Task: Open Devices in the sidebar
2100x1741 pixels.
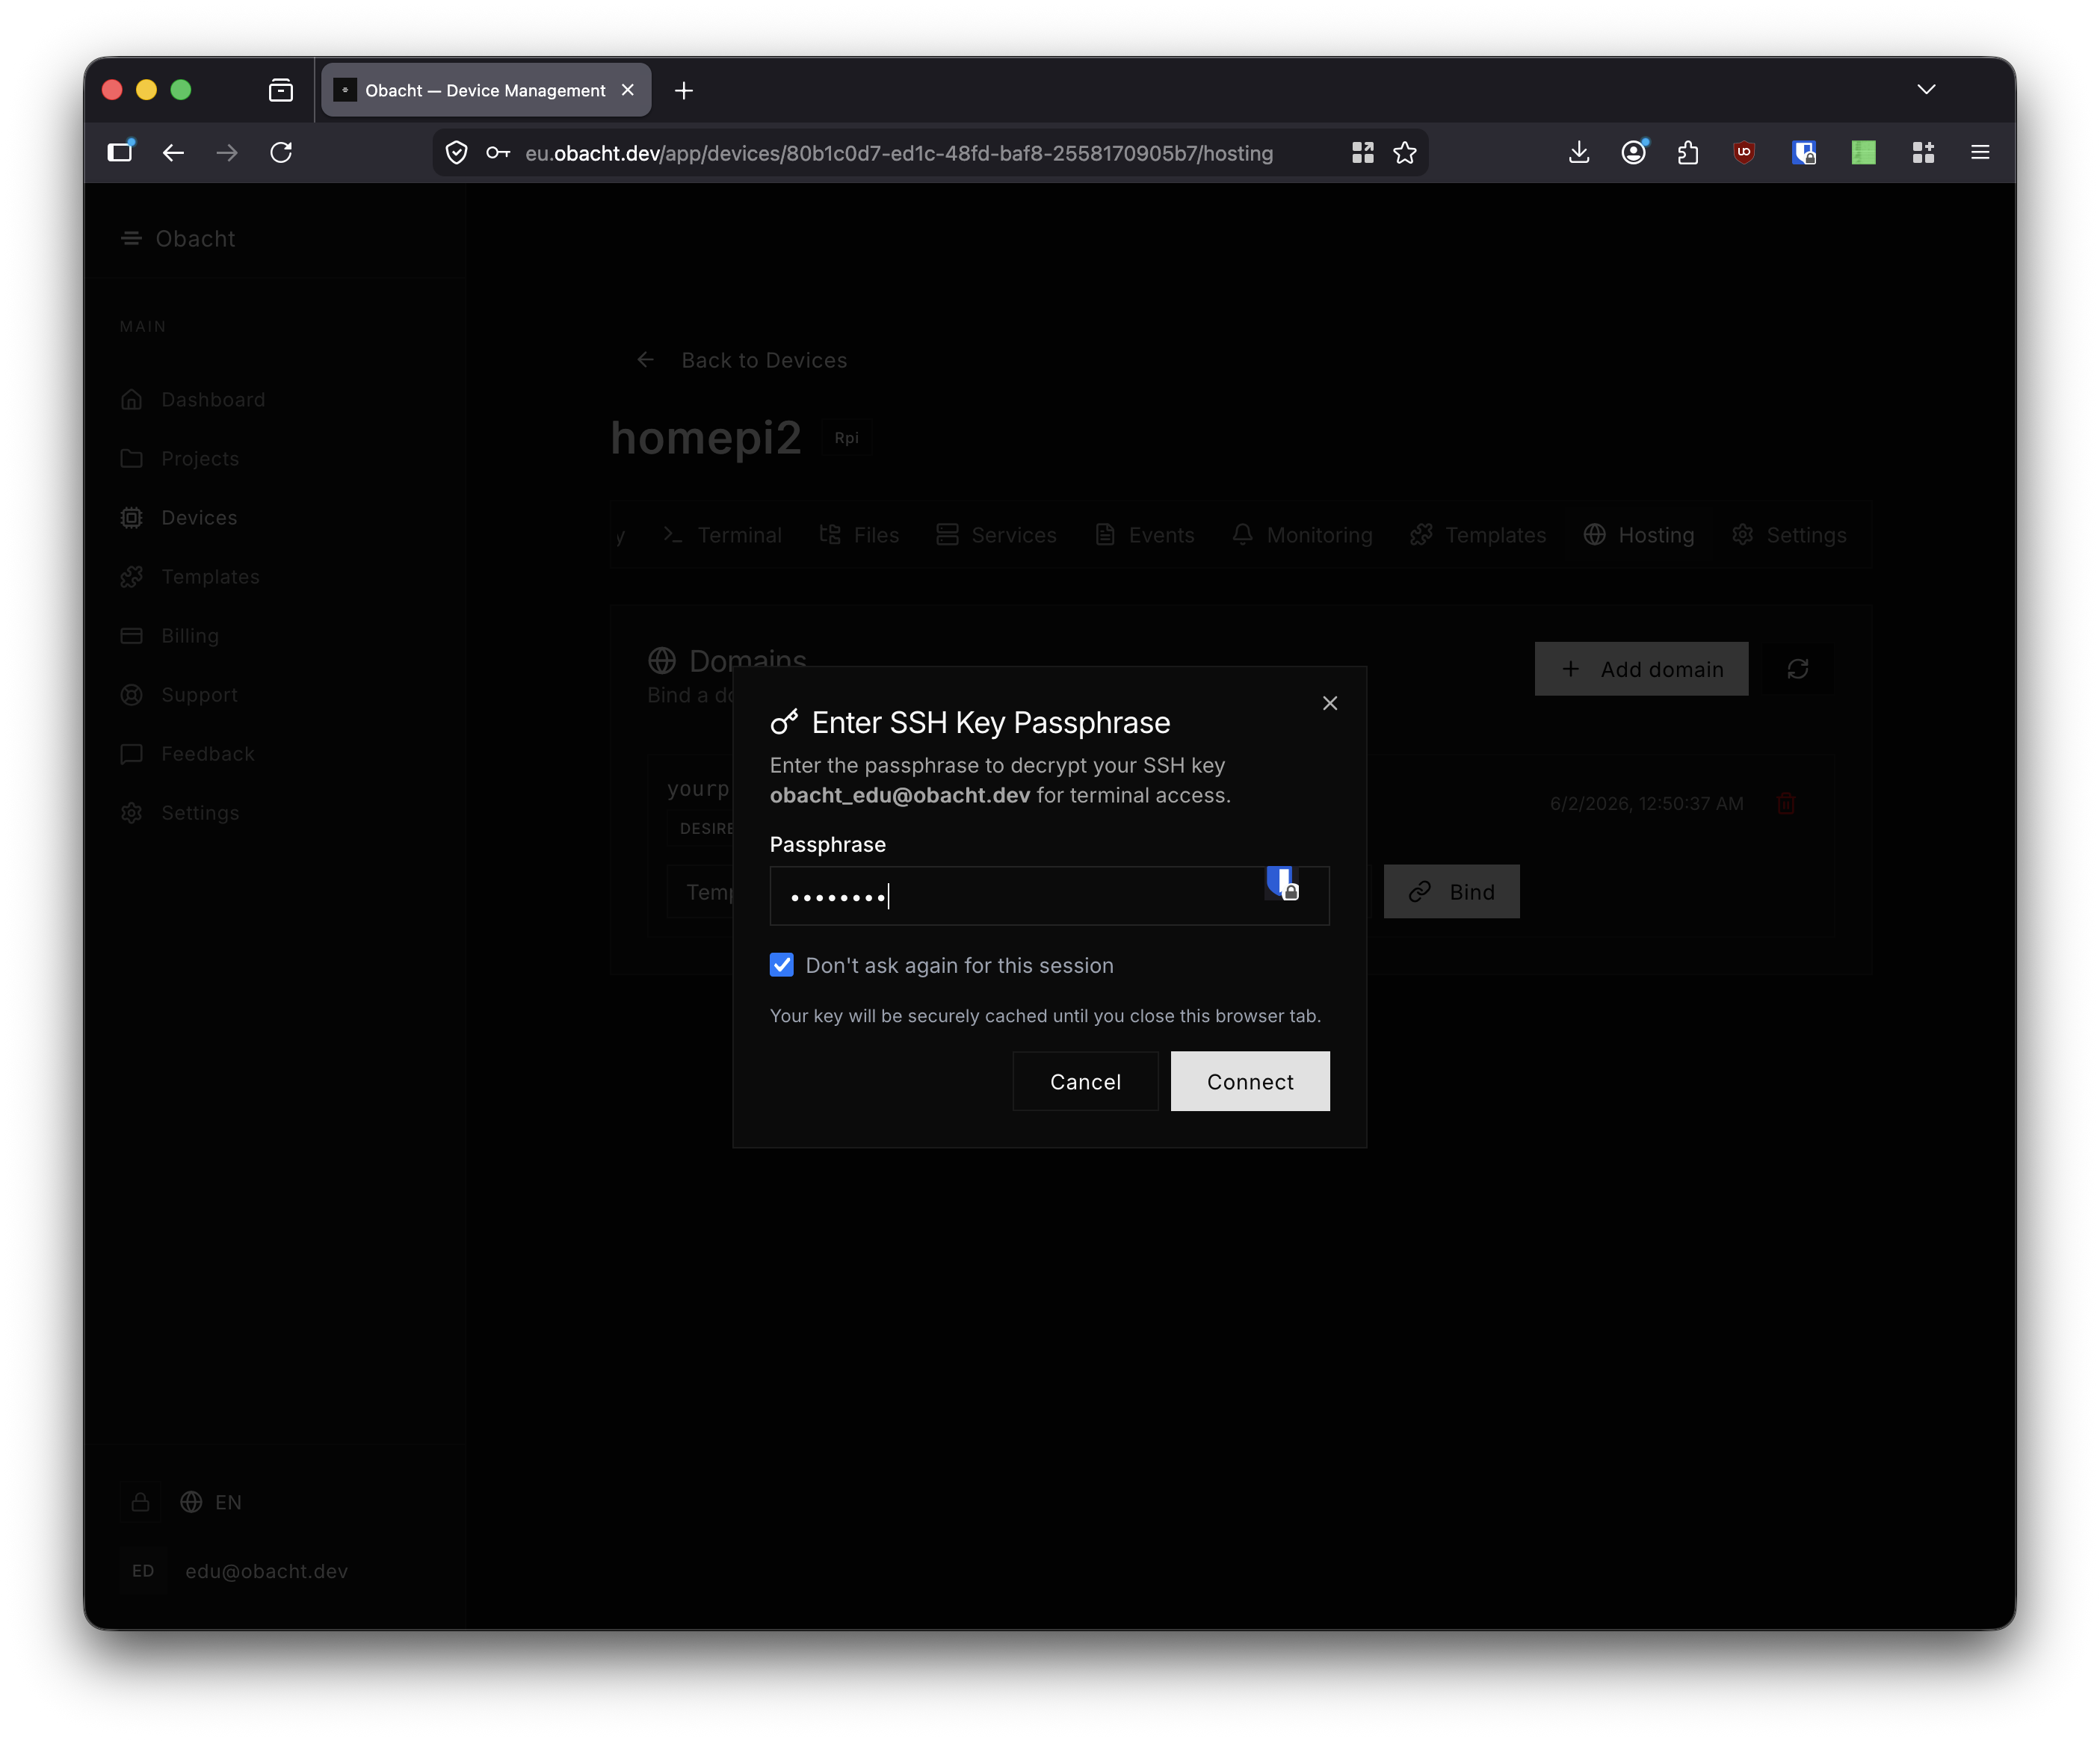Action: (x=178, y=518)
